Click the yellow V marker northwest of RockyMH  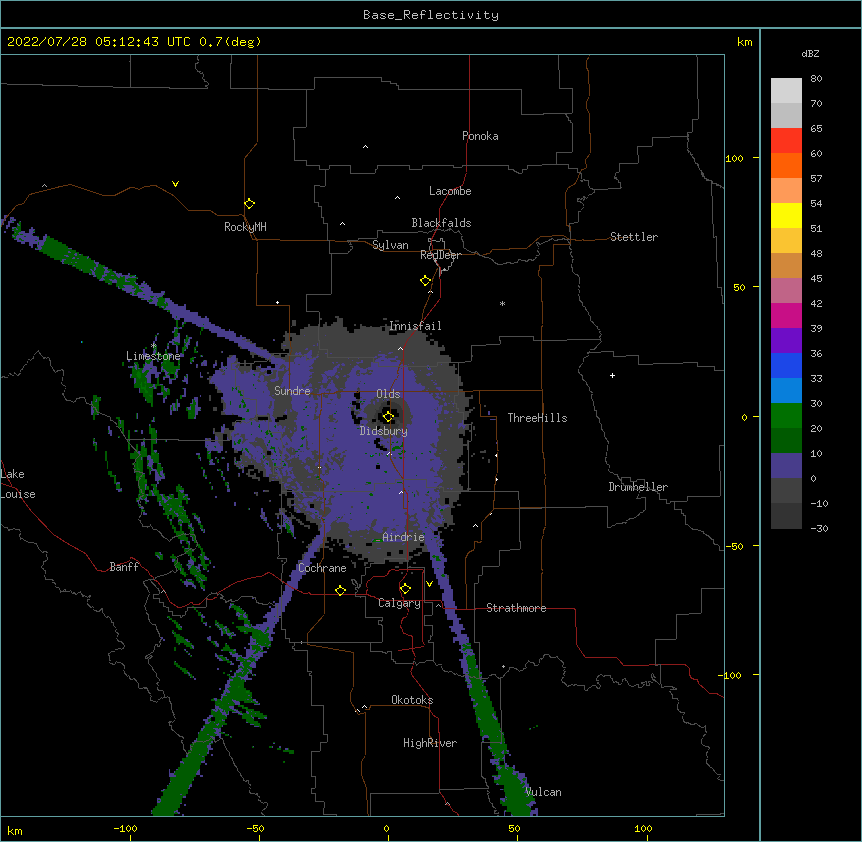[175, 184]
